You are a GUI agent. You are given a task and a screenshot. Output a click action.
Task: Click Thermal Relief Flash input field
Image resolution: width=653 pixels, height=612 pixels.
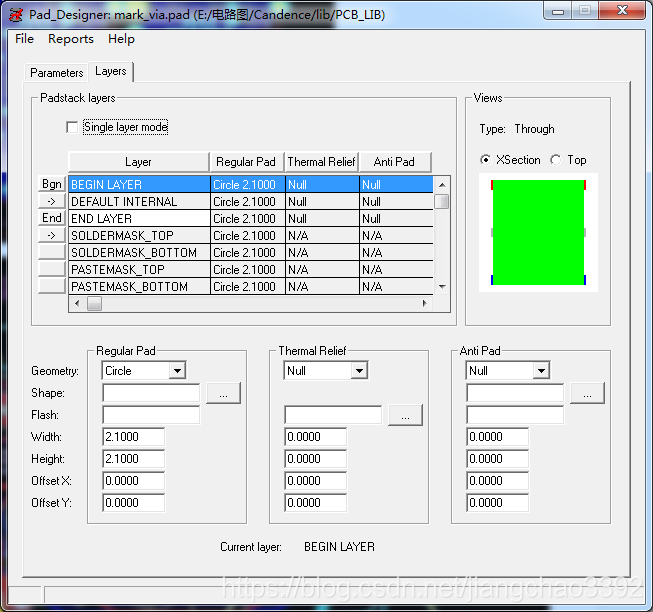333,415
